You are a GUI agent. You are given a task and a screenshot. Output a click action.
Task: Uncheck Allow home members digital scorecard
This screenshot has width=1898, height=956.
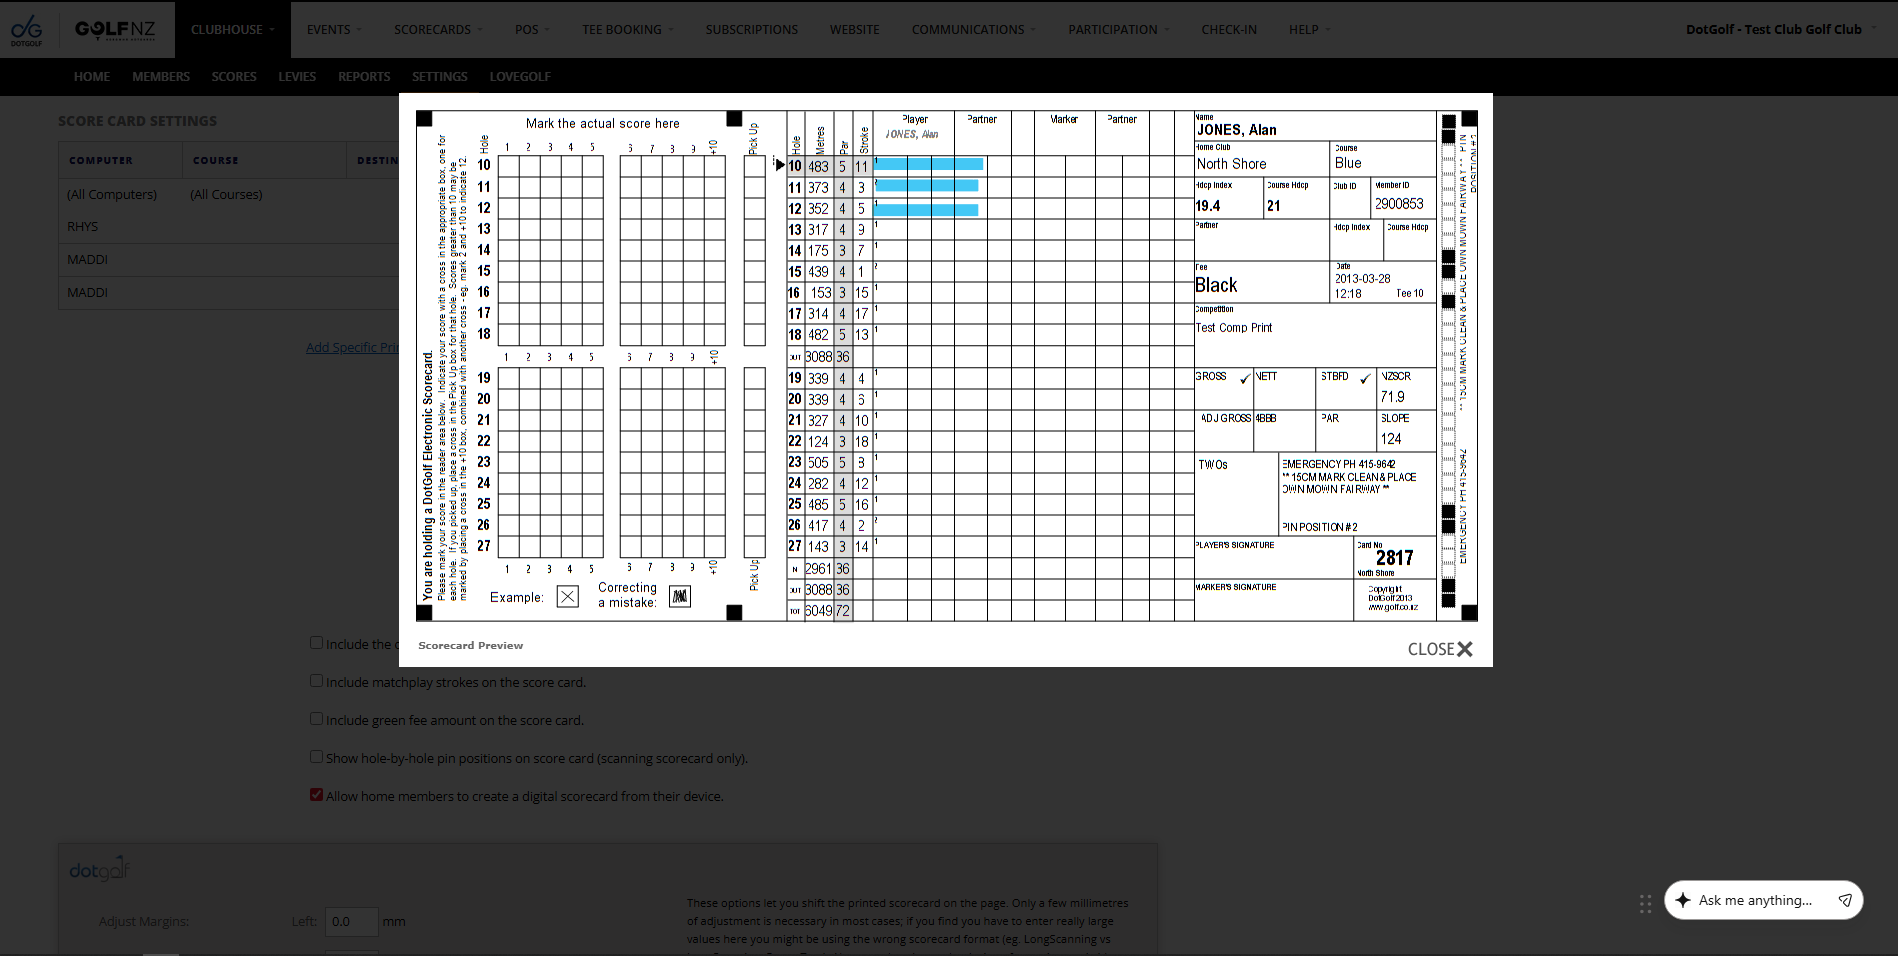(x=316, y=795)
